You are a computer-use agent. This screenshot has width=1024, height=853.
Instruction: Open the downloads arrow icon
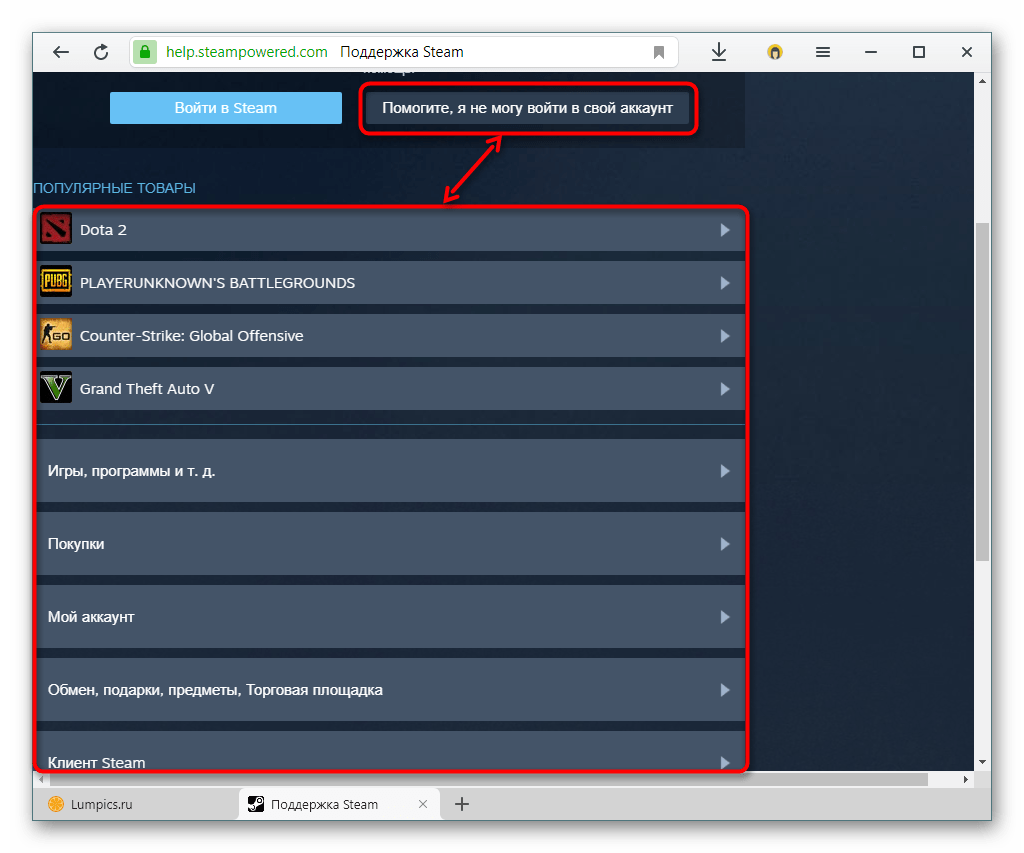coord(719,52)
